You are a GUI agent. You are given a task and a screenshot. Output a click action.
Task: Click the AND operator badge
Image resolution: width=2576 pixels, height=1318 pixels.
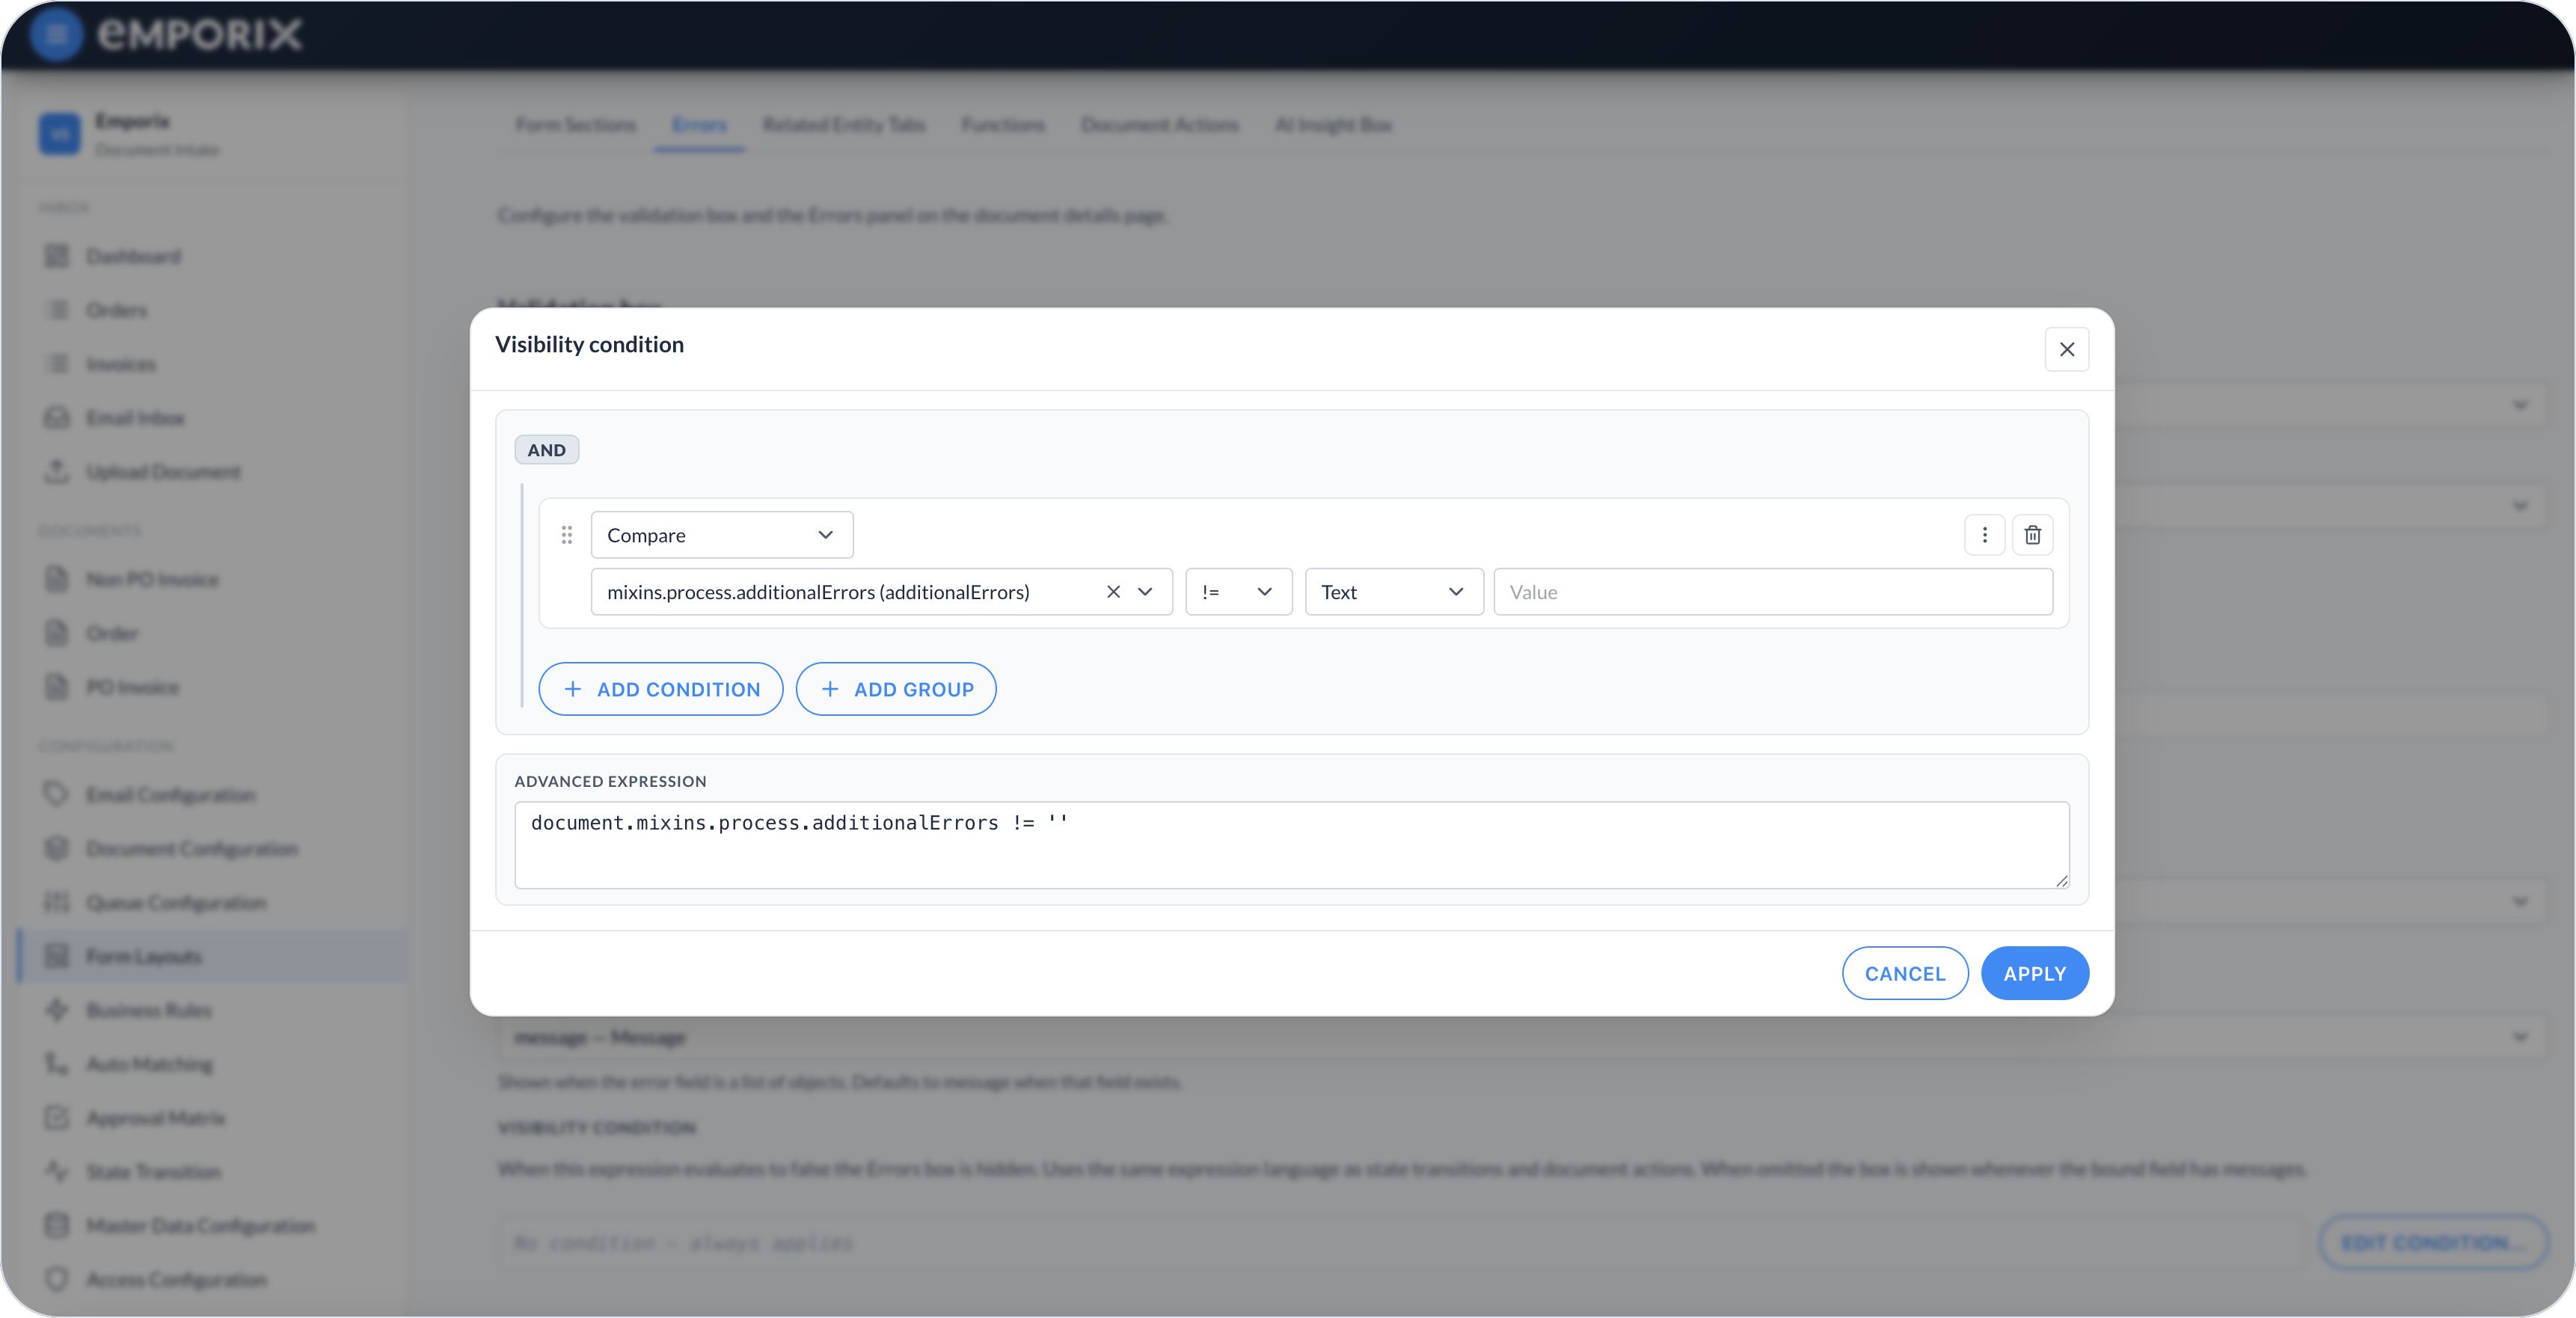(x=546, y=450)
